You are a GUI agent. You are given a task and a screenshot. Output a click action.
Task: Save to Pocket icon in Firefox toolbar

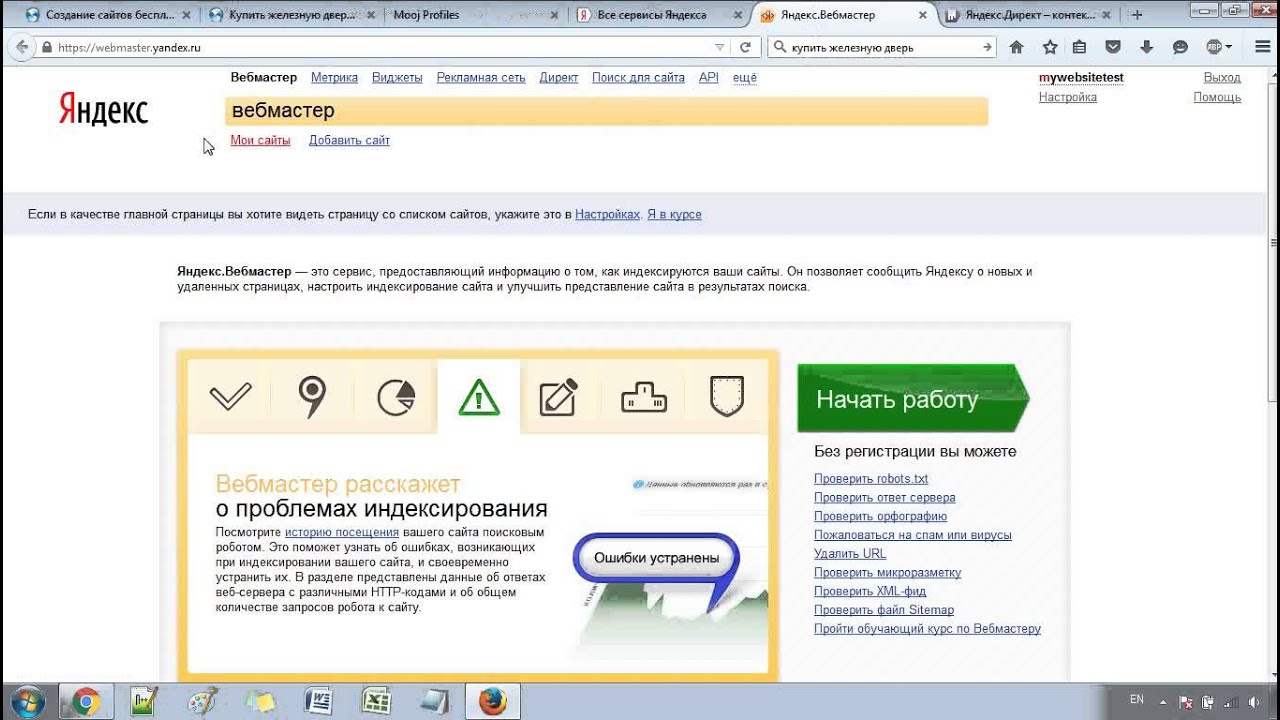pos(1112,47)
